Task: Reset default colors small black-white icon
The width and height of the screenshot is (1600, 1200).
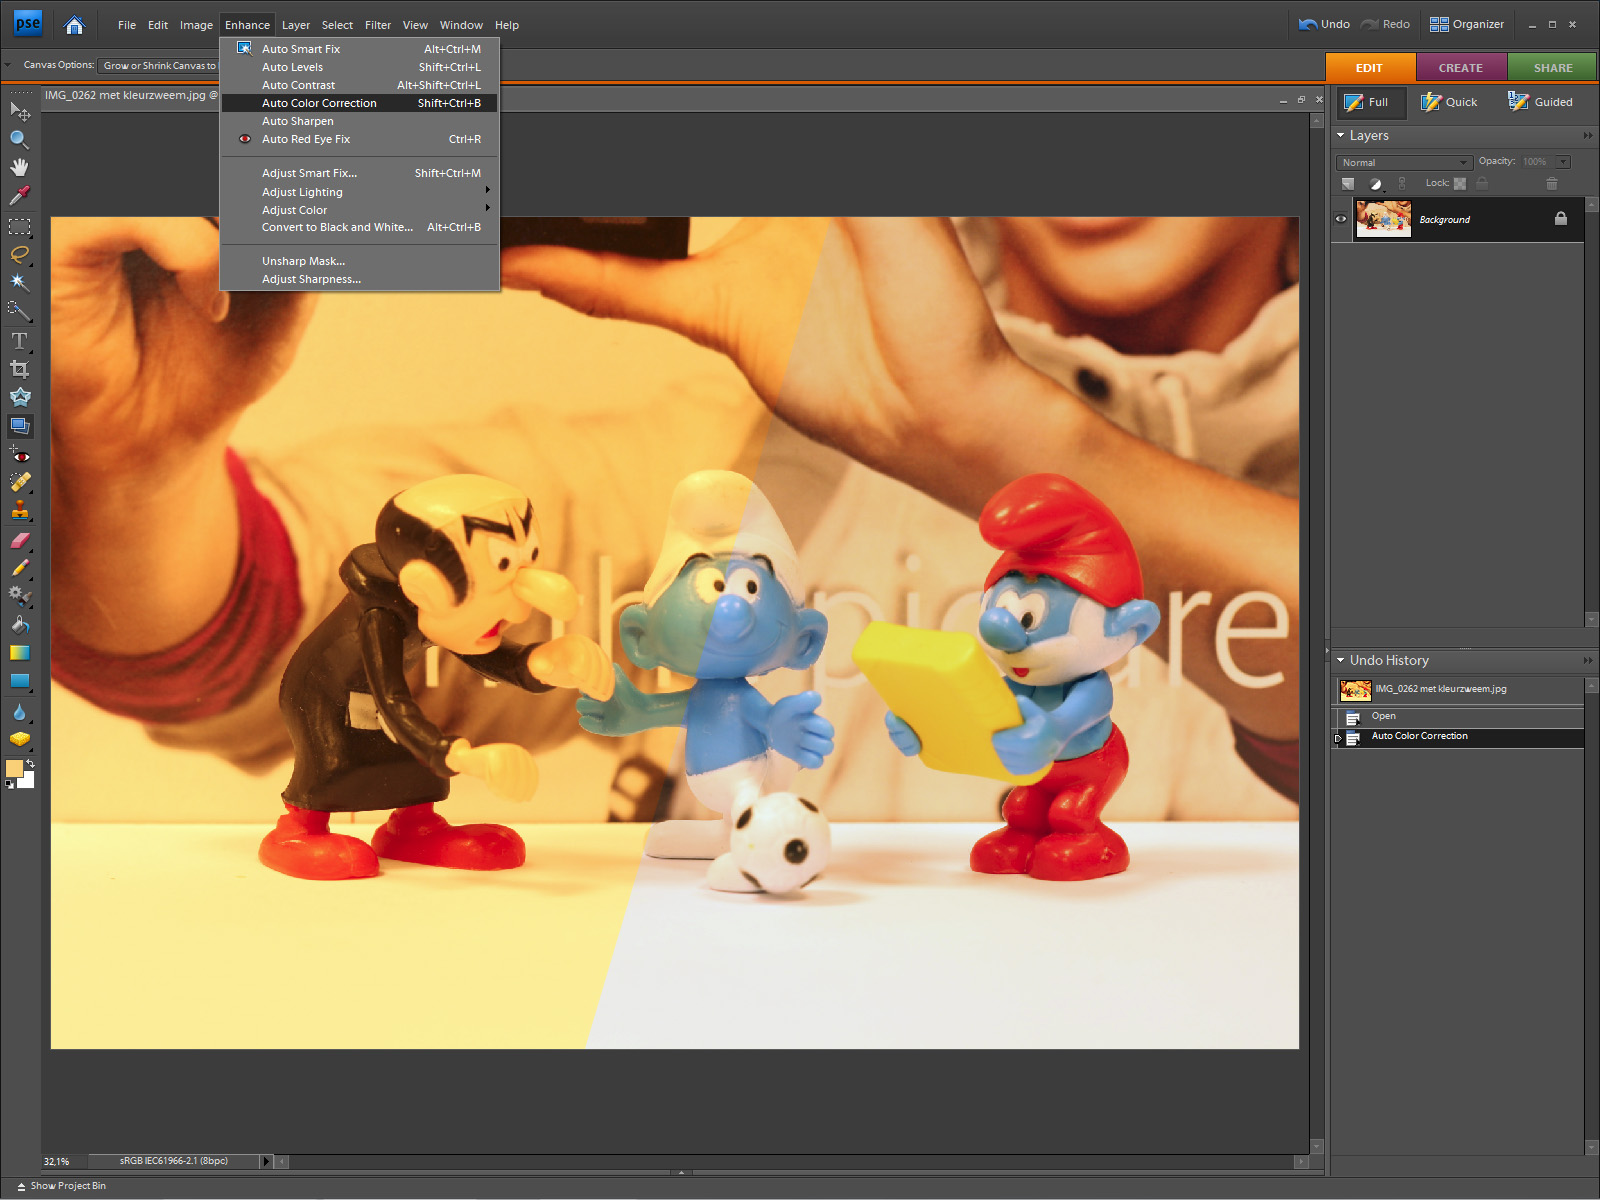Action: pyautogui.click(x=10, y=785)
